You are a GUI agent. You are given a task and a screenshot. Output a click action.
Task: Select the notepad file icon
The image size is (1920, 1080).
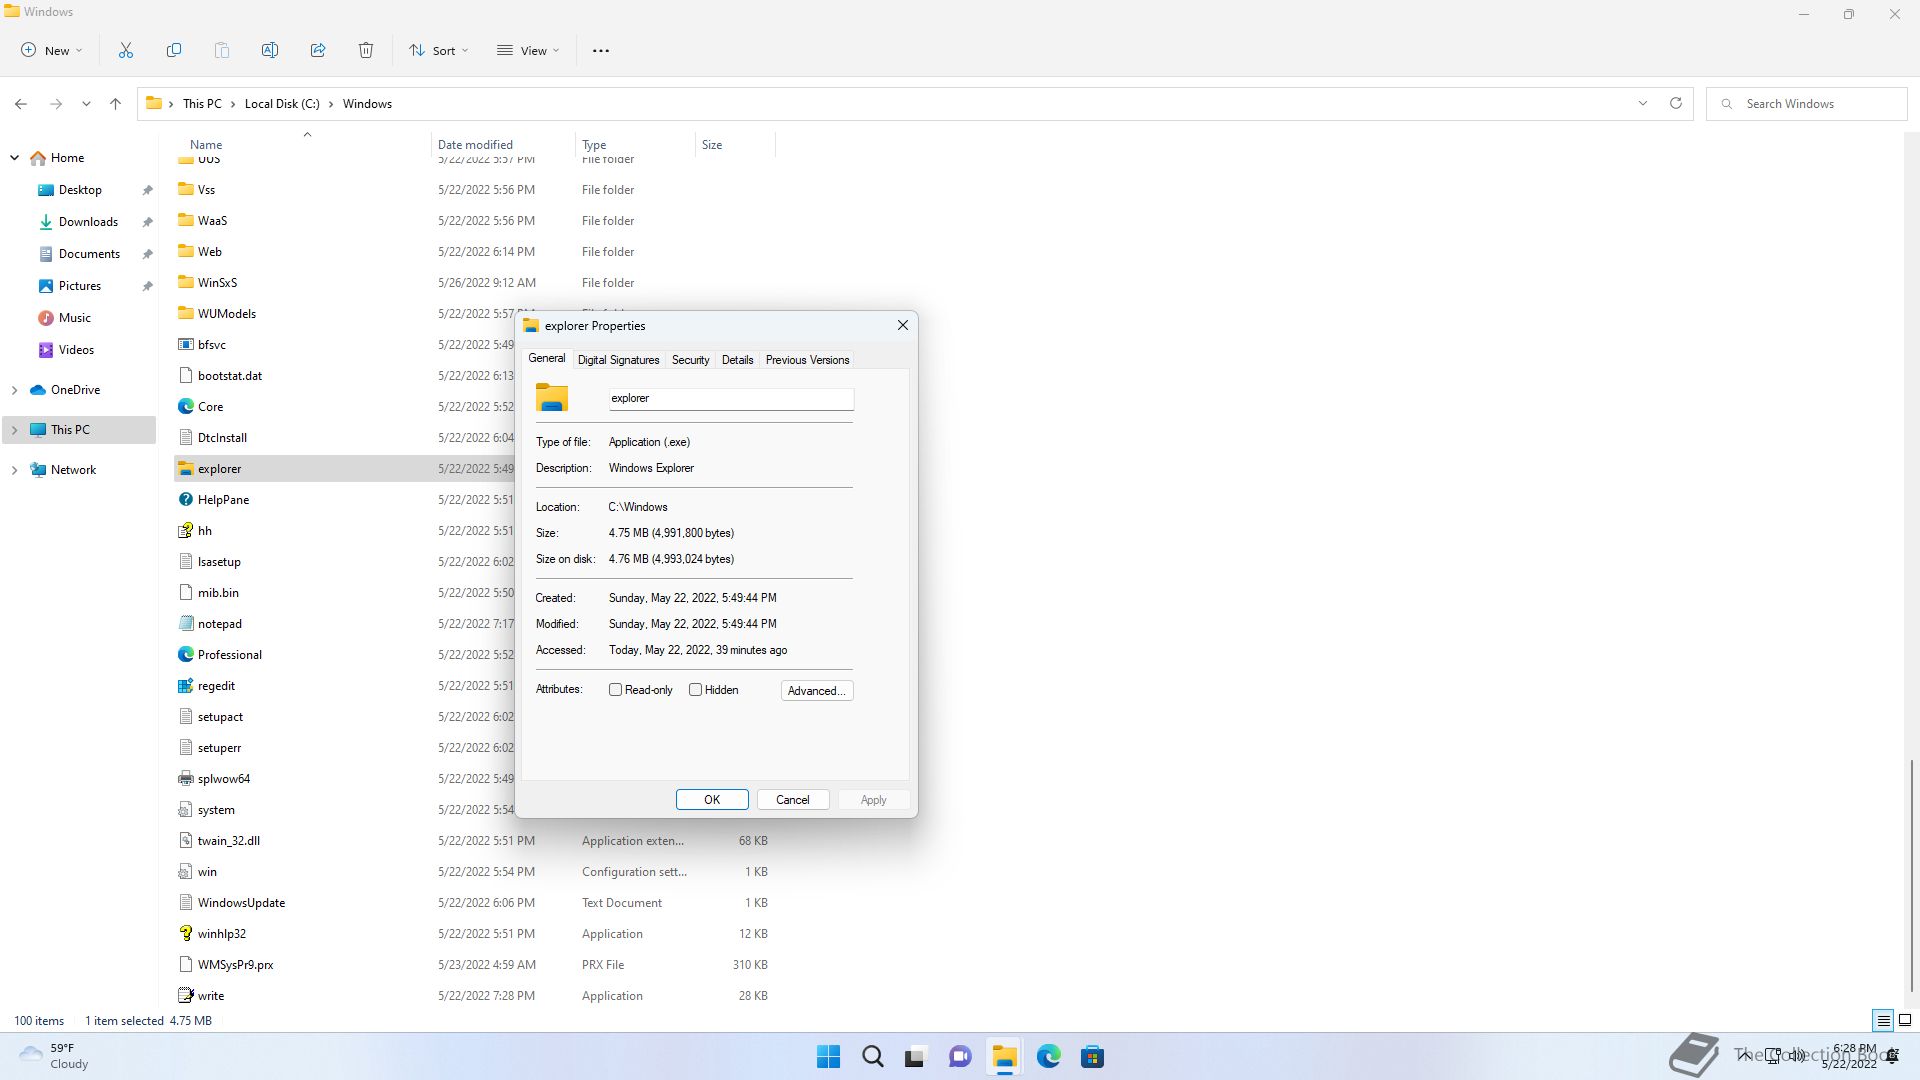coord(185,624)
